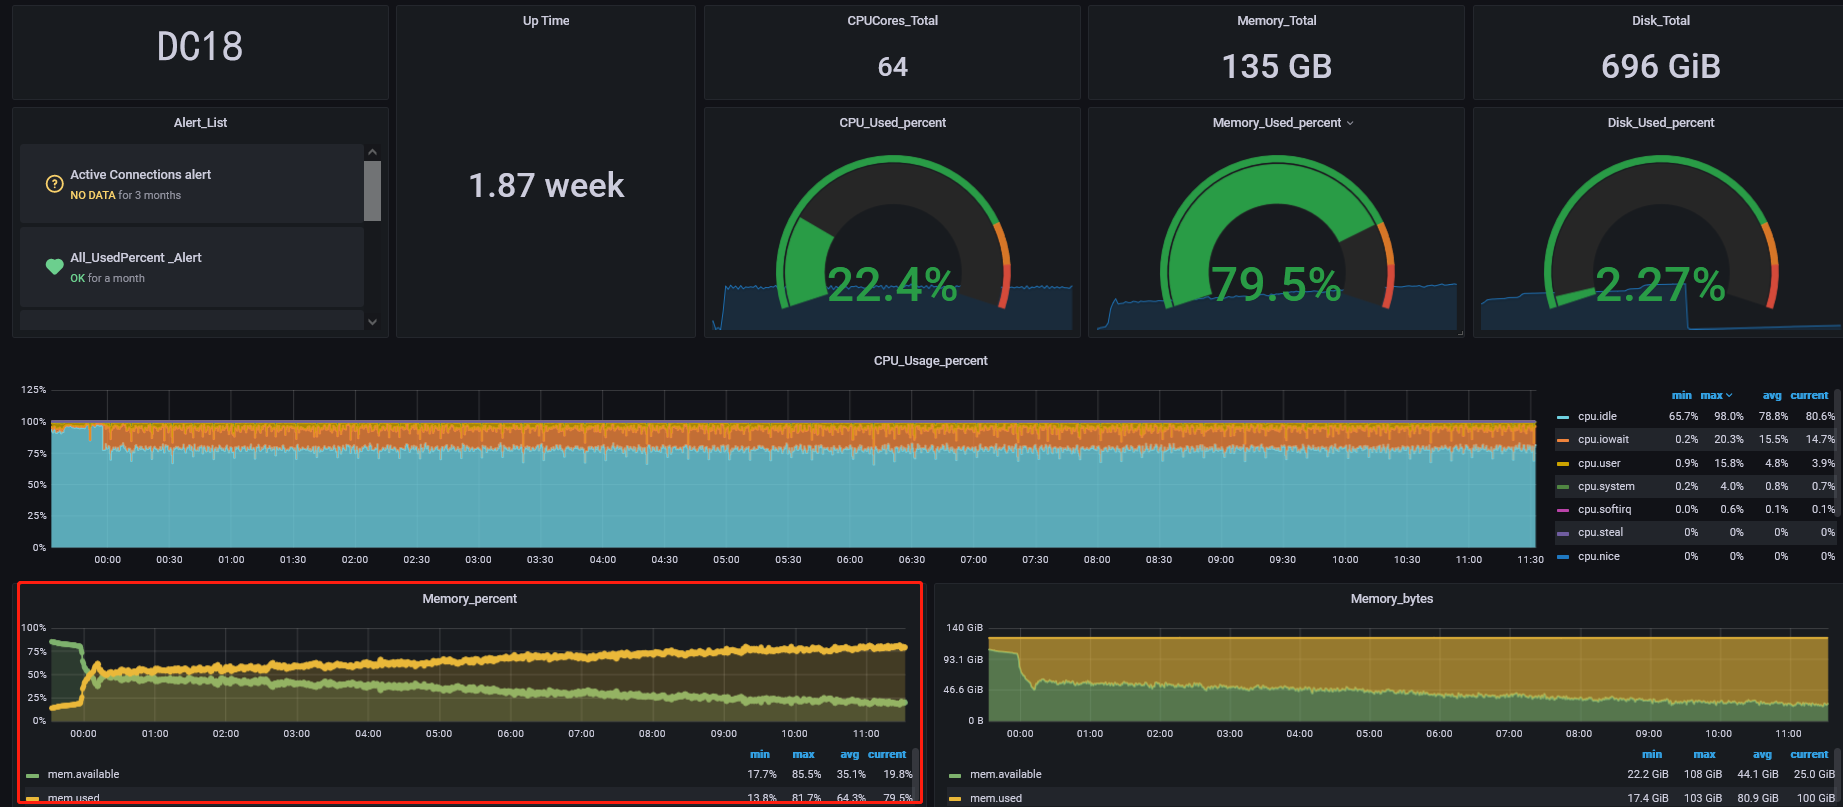Click max column sort chevron in CPU legend
Screen dimensions: 1843x807
(x=1729, y=396)
